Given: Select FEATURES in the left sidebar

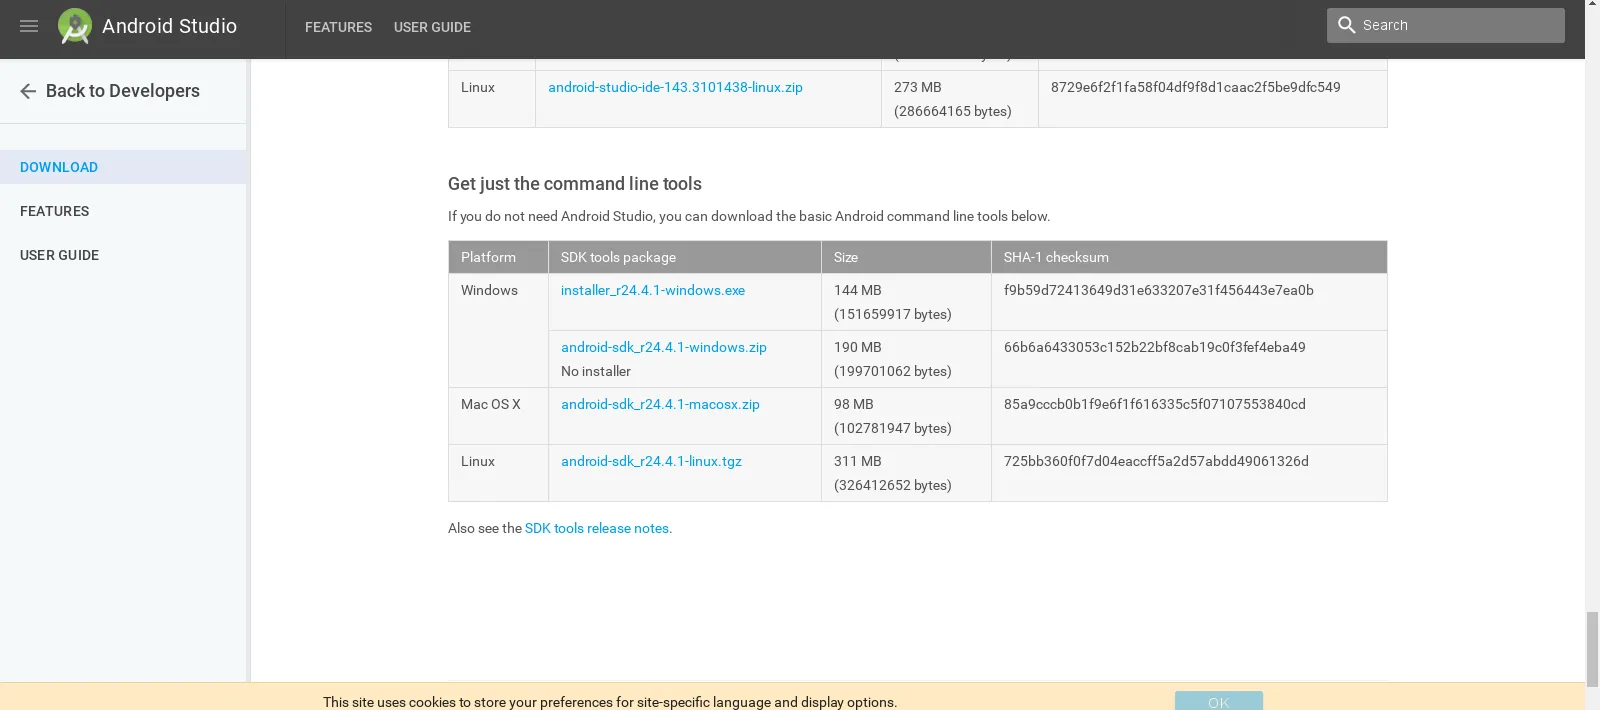Looking at the screenshot, I should click(x=55, y=211).
